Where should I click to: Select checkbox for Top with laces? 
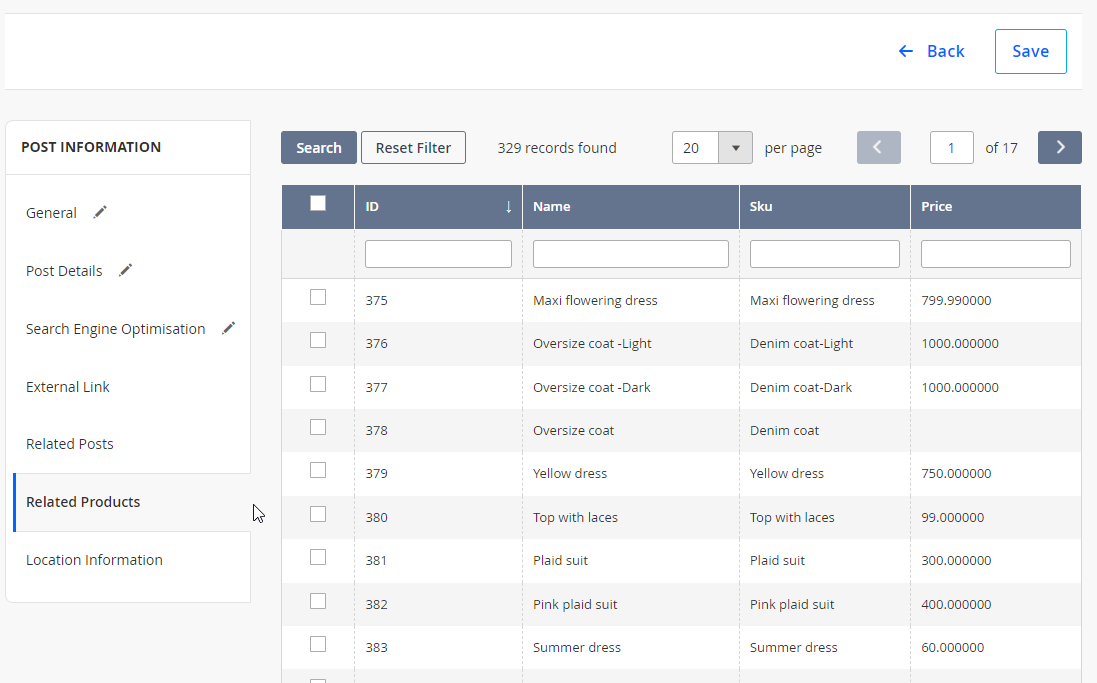click(318, 514)
